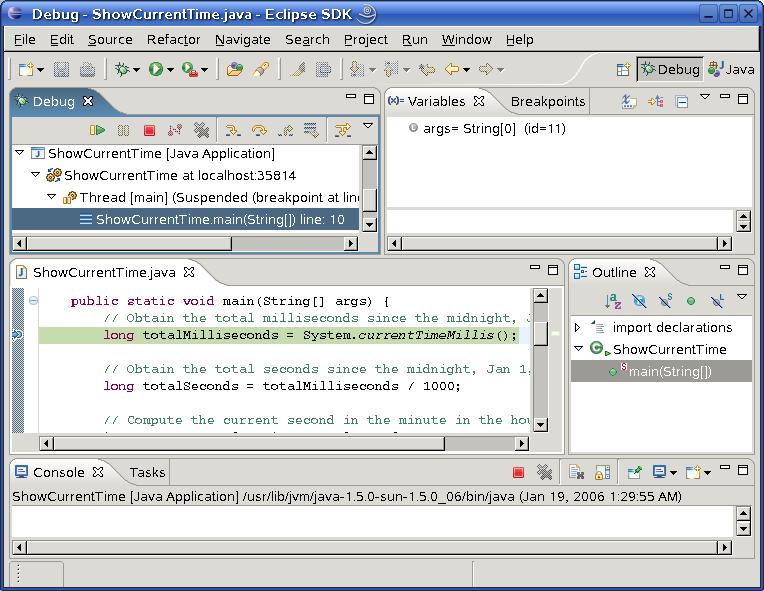The width and height of the screenshot is (764, 591).
Task: Click the Drop to Frame icon
Action: pyautogui.click(x=311, y=130)
